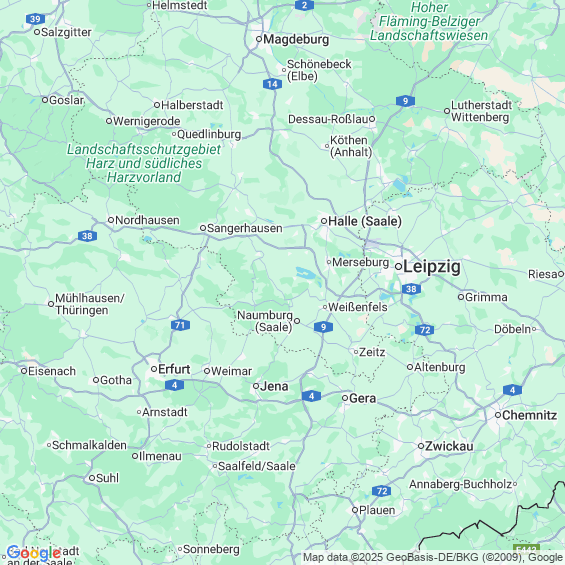This screenshot has height=565, width=565.
Task: Click the Map data copyright text
Action: point(433,557)
